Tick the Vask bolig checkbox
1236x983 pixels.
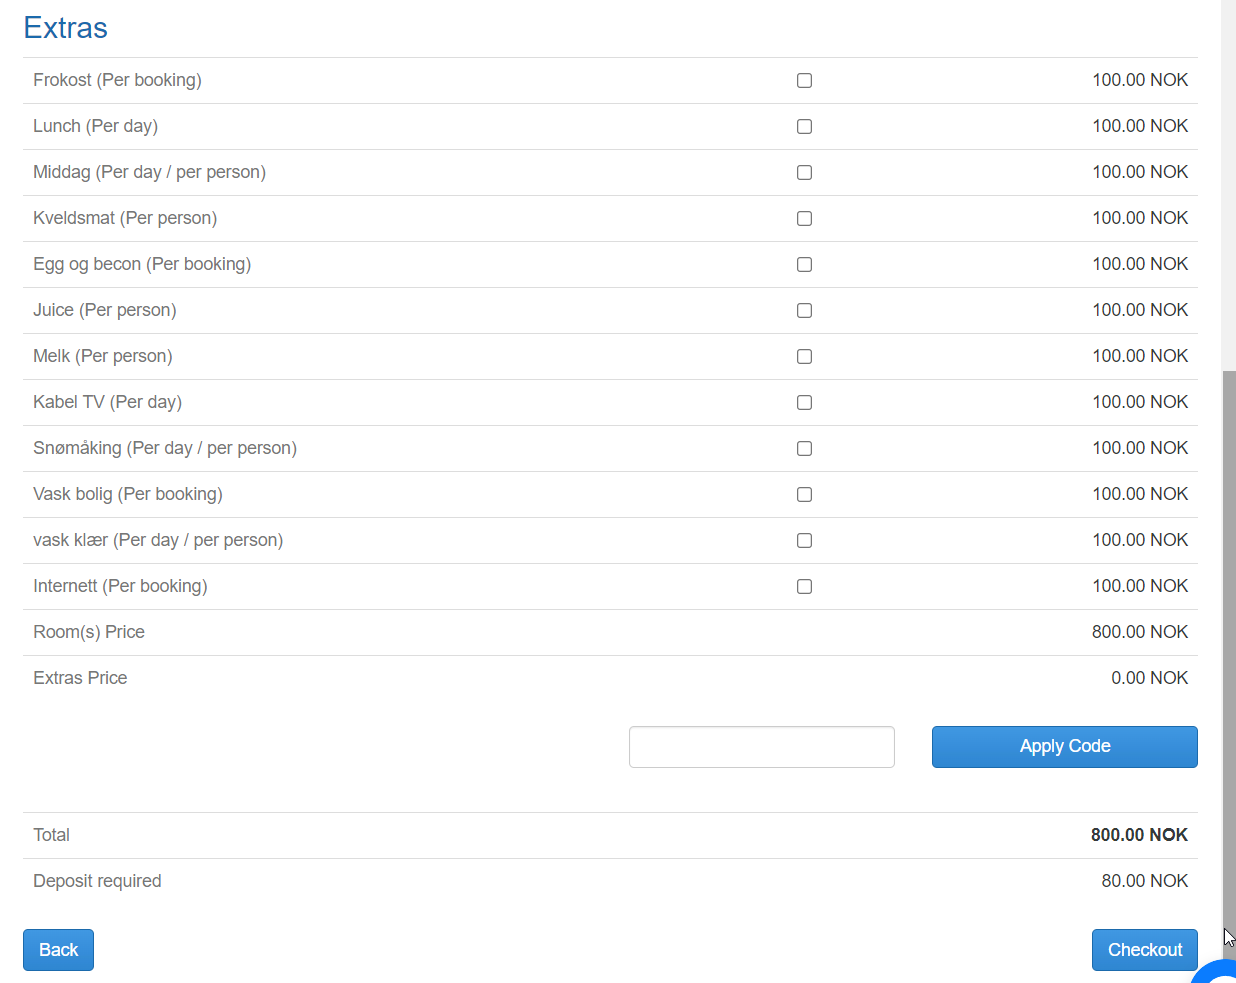pos(804,495)
